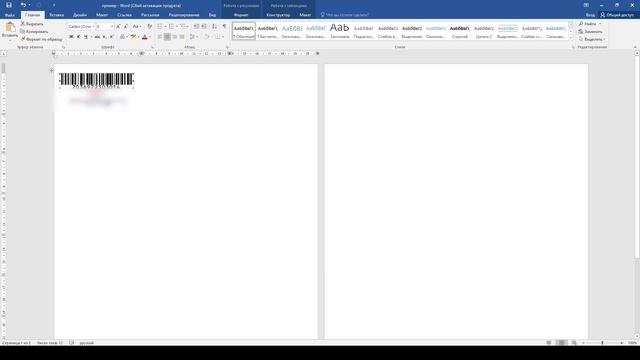640x360 pixels.
Task: Toggle italic К formatting
Action: coord(78,37)
